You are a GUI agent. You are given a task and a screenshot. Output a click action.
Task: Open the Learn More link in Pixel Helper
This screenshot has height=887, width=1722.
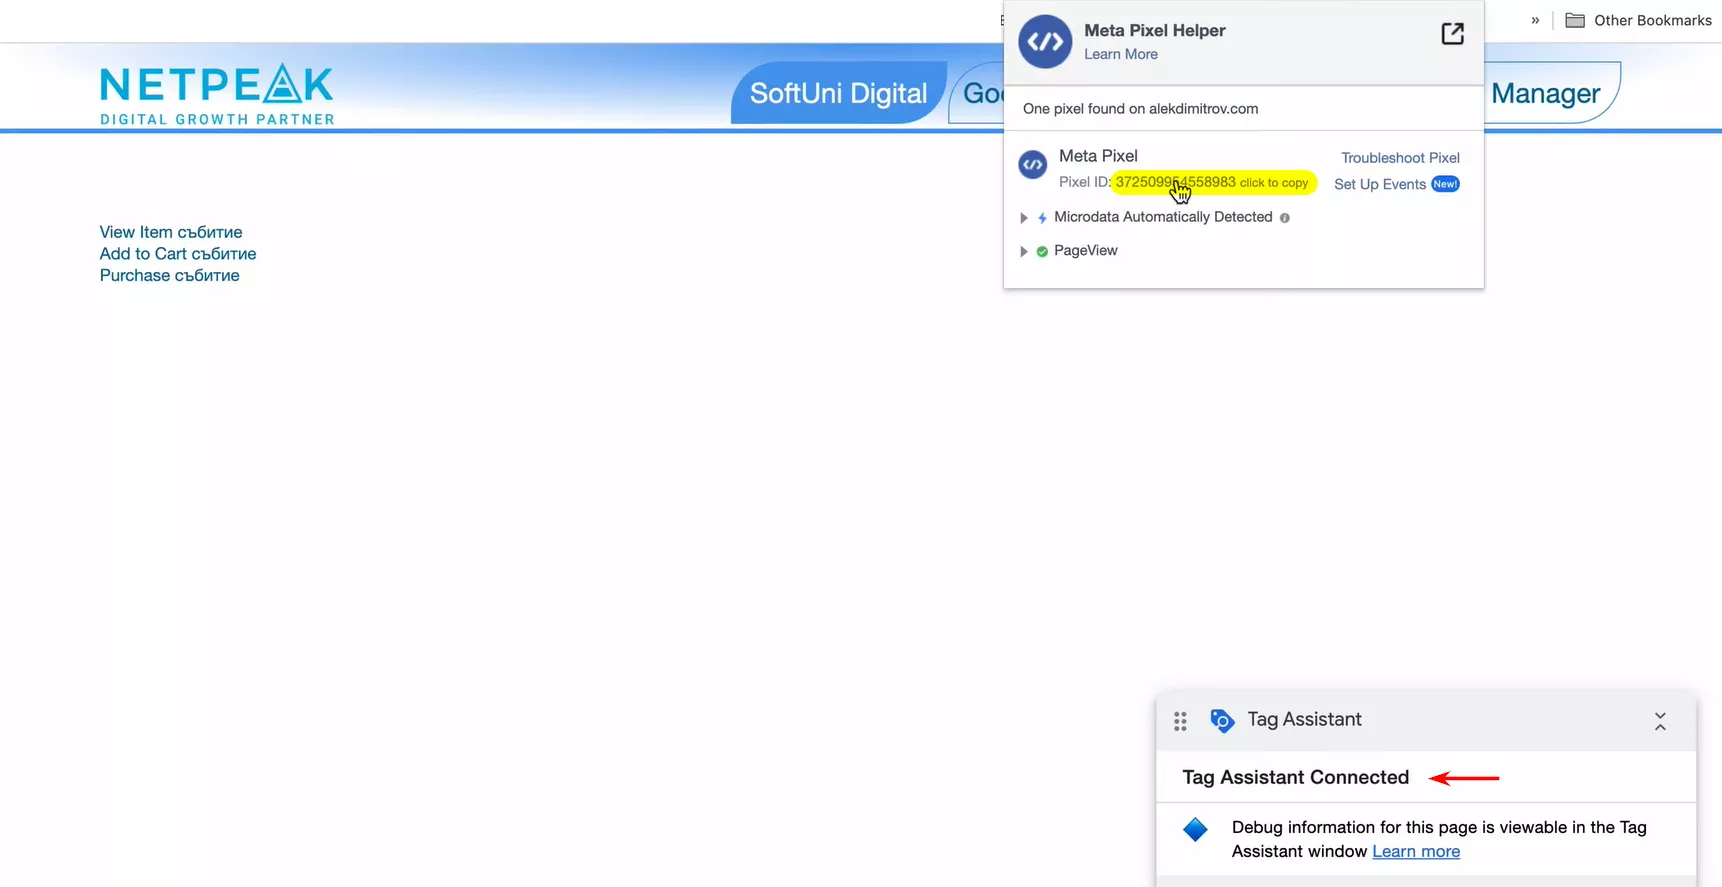[x=1121, y=54]
